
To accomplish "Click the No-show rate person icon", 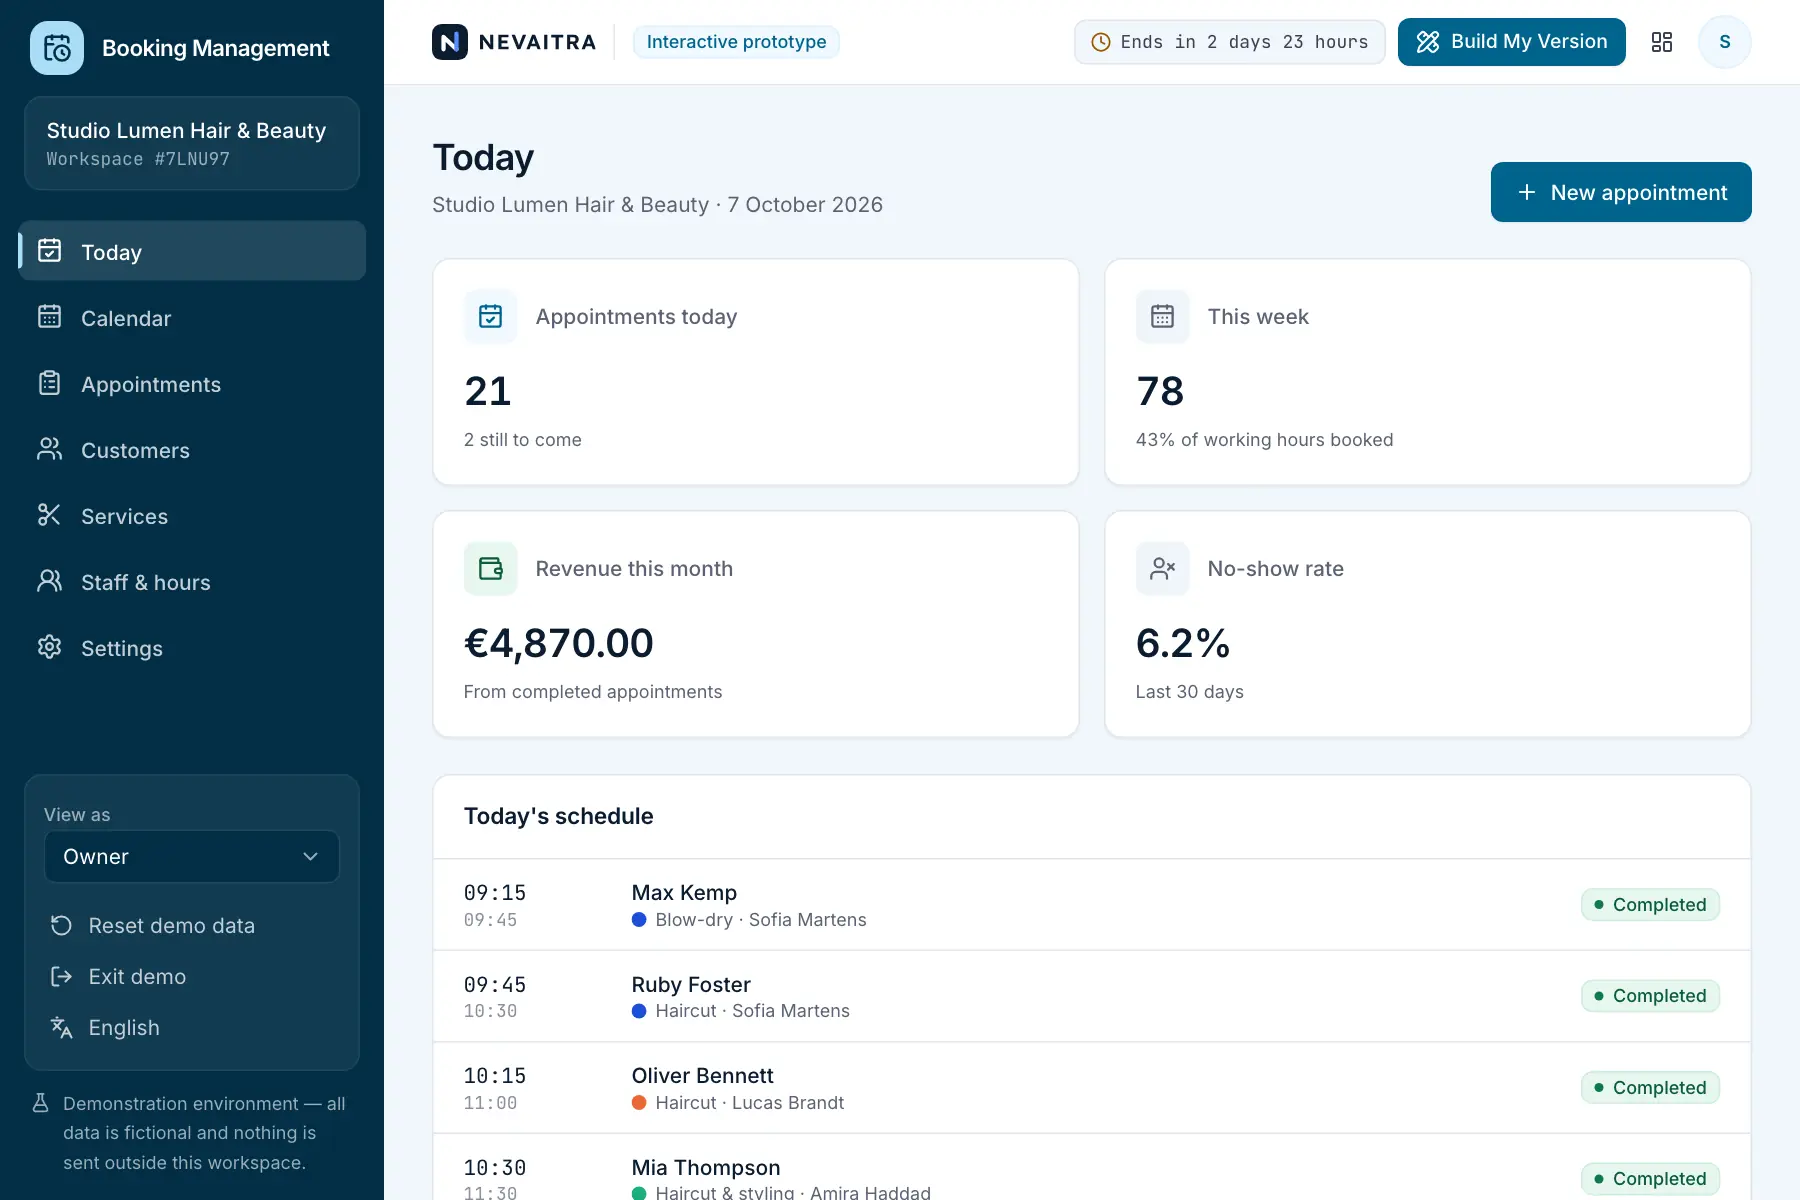I will pyautogui.click(x=1162, y=569).
